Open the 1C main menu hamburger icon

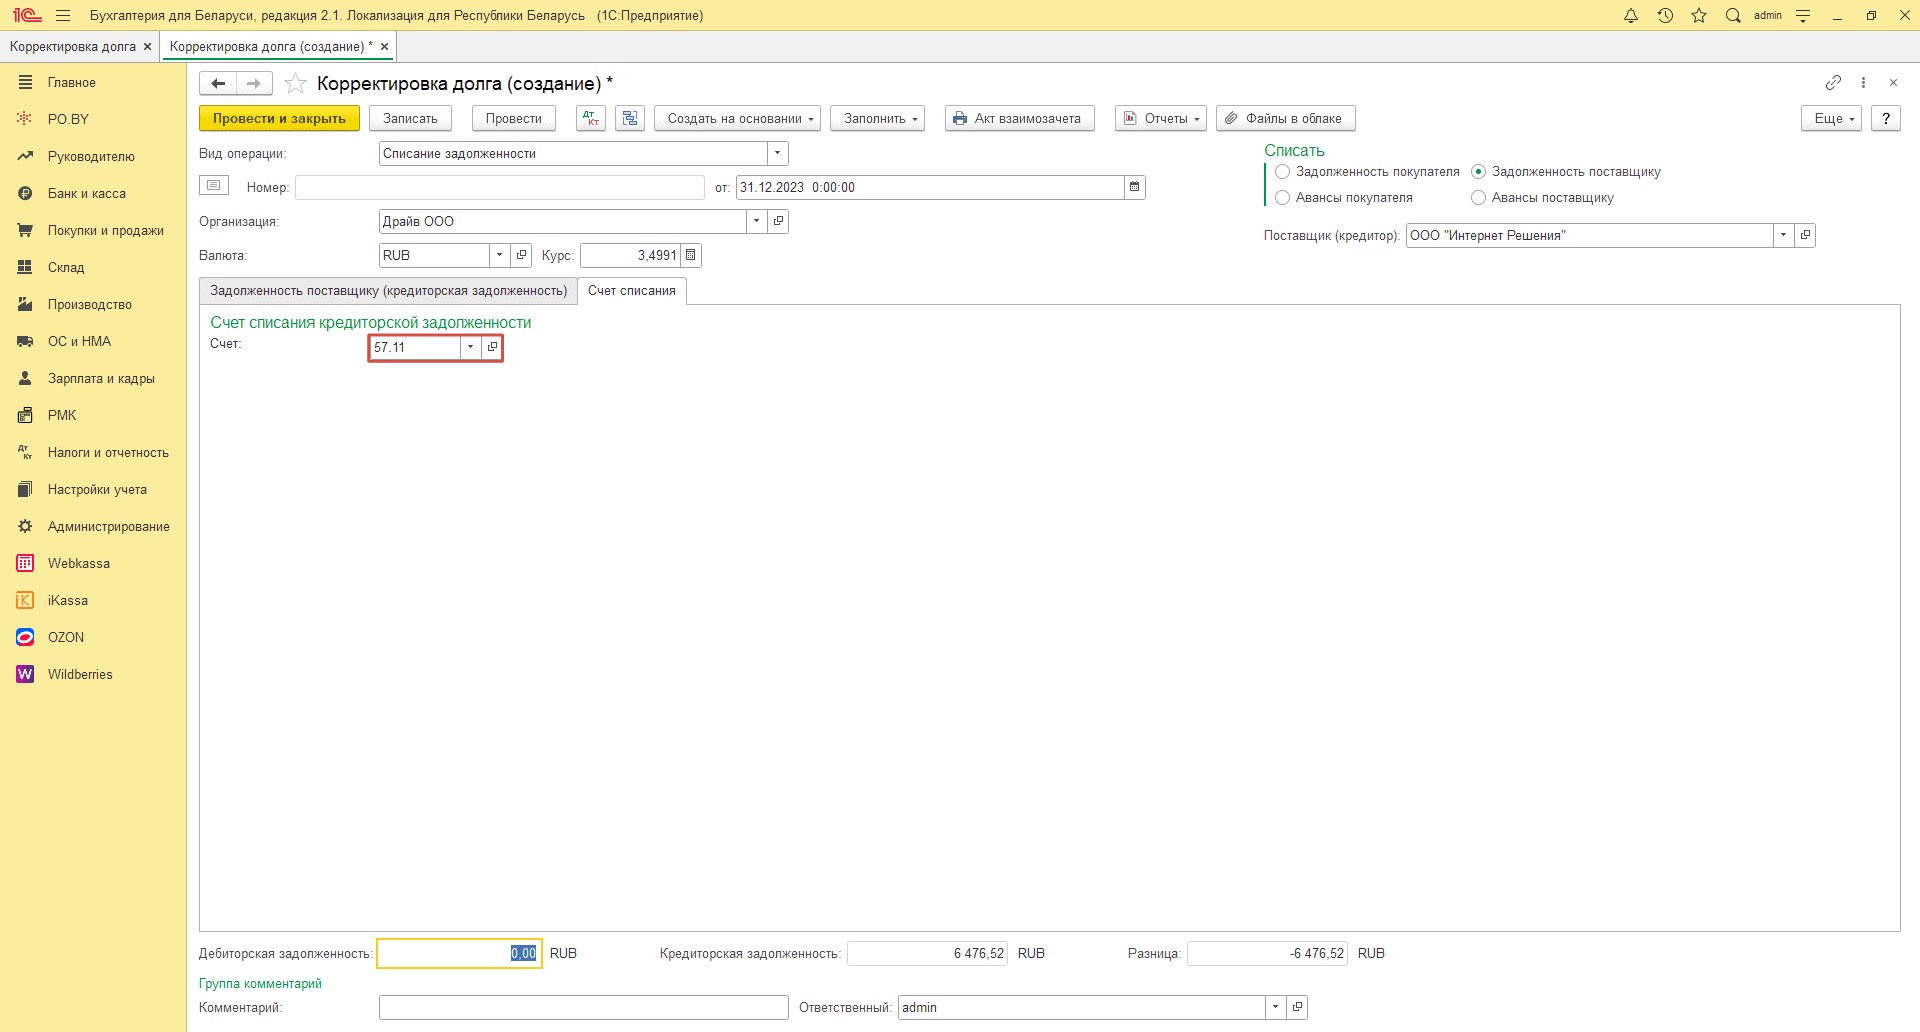coord(63,15)
